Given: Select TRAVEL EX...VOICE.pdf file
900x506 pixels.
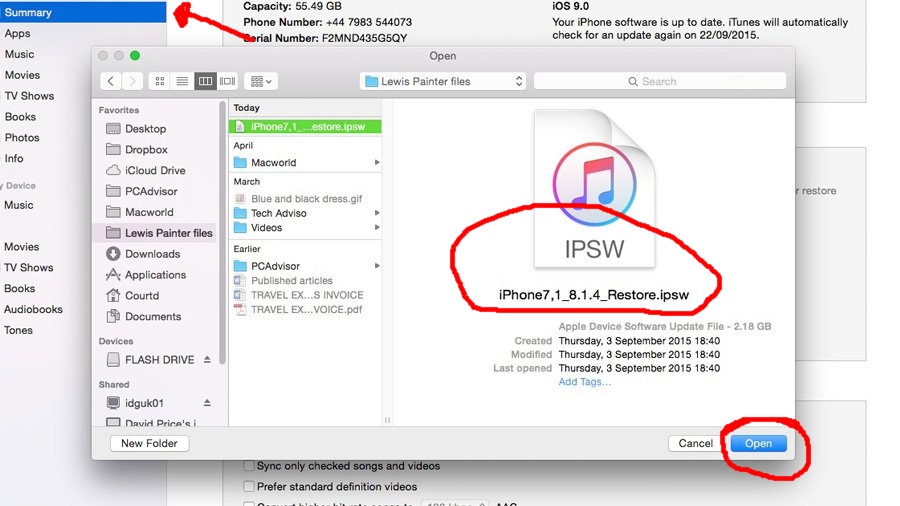Looking at the screenshot, I should [x=305, y=309].
